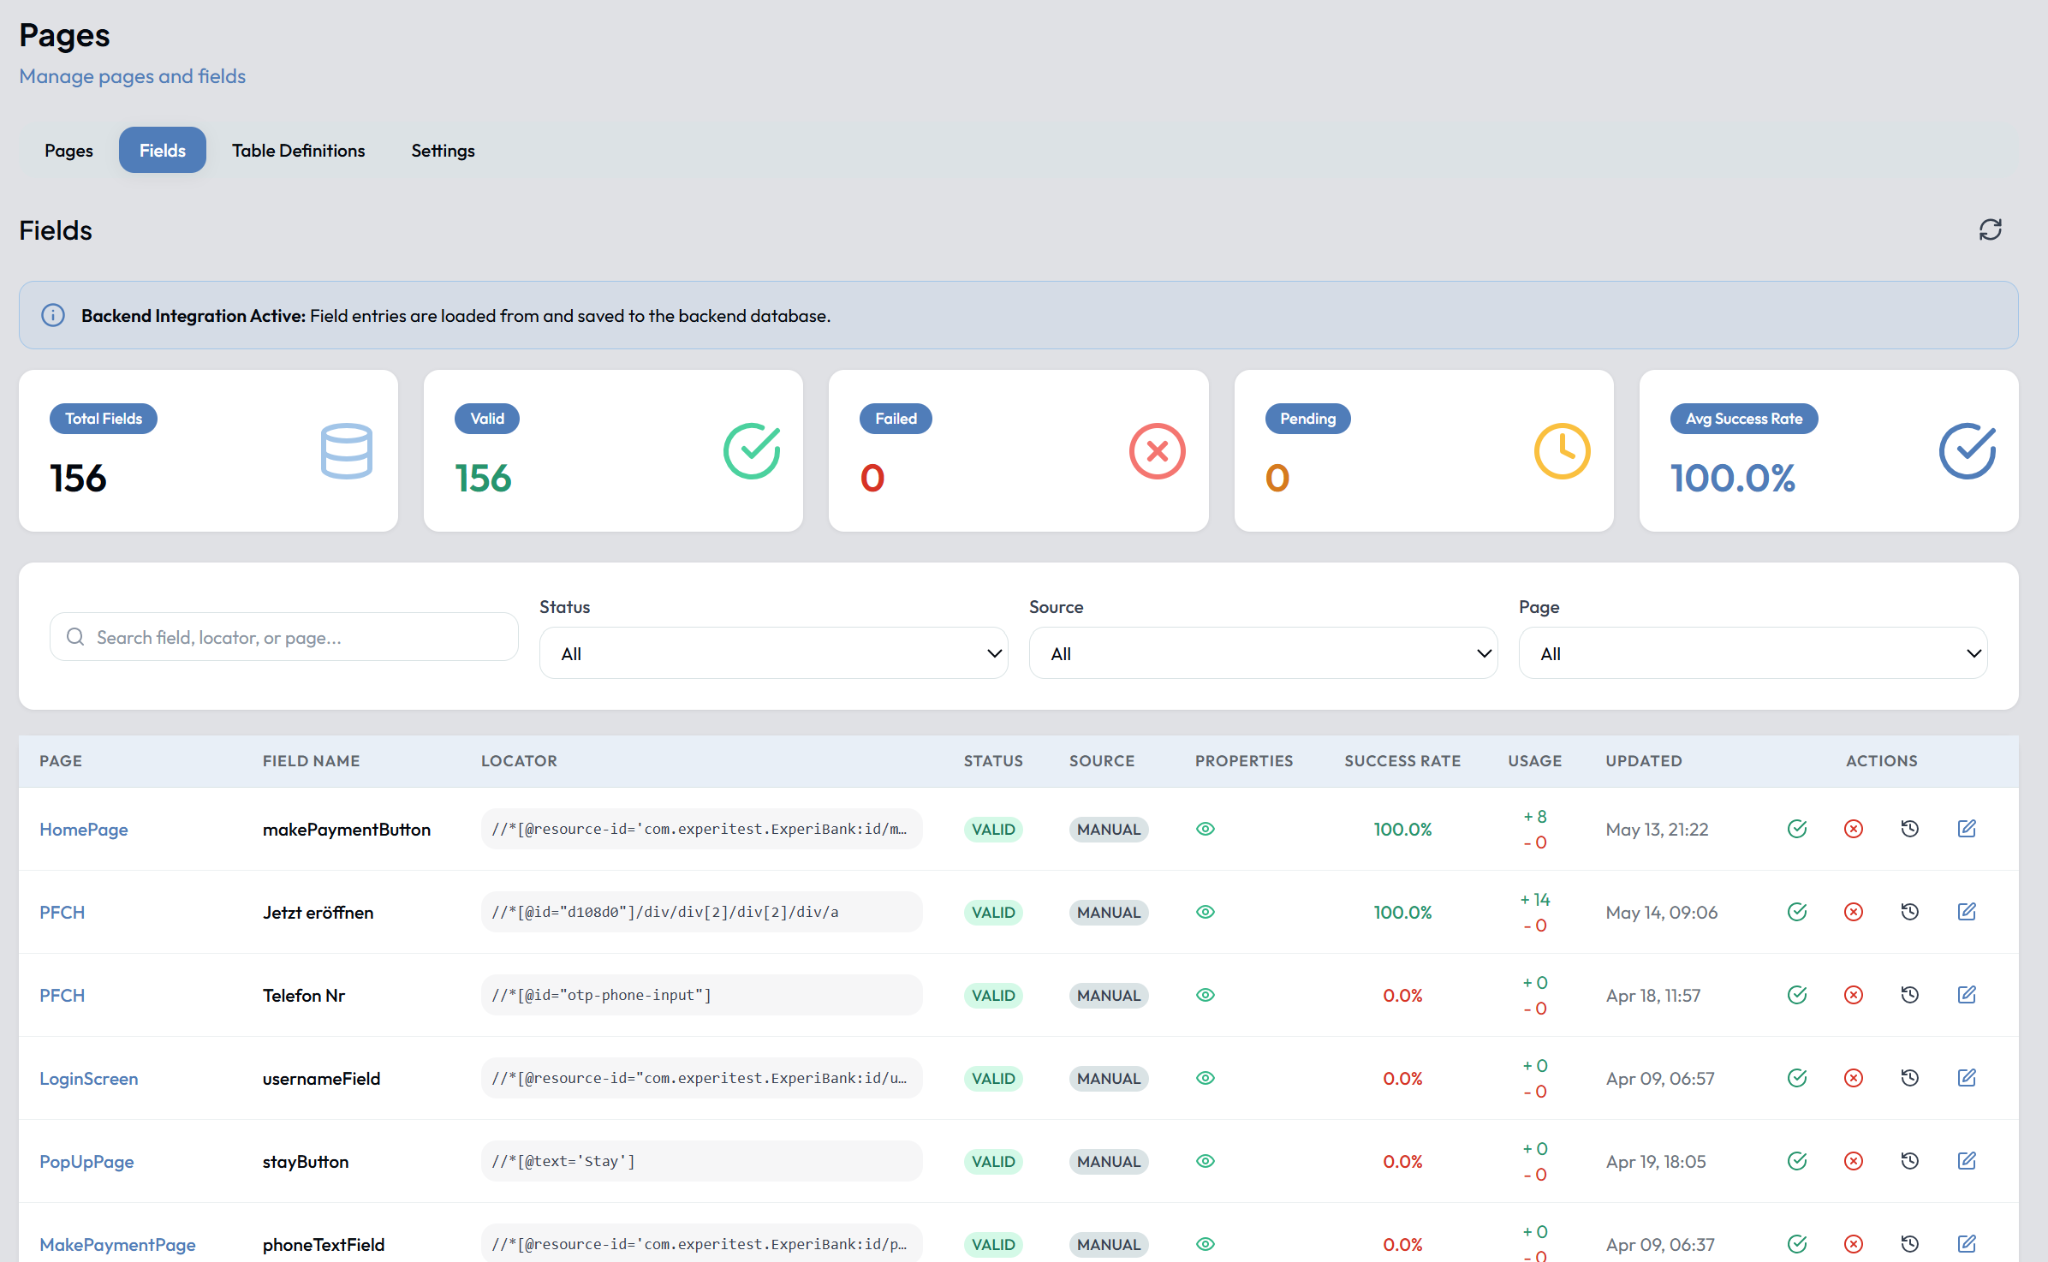Open PFCH link in Jetzt eröffnen row

(62, 912)
